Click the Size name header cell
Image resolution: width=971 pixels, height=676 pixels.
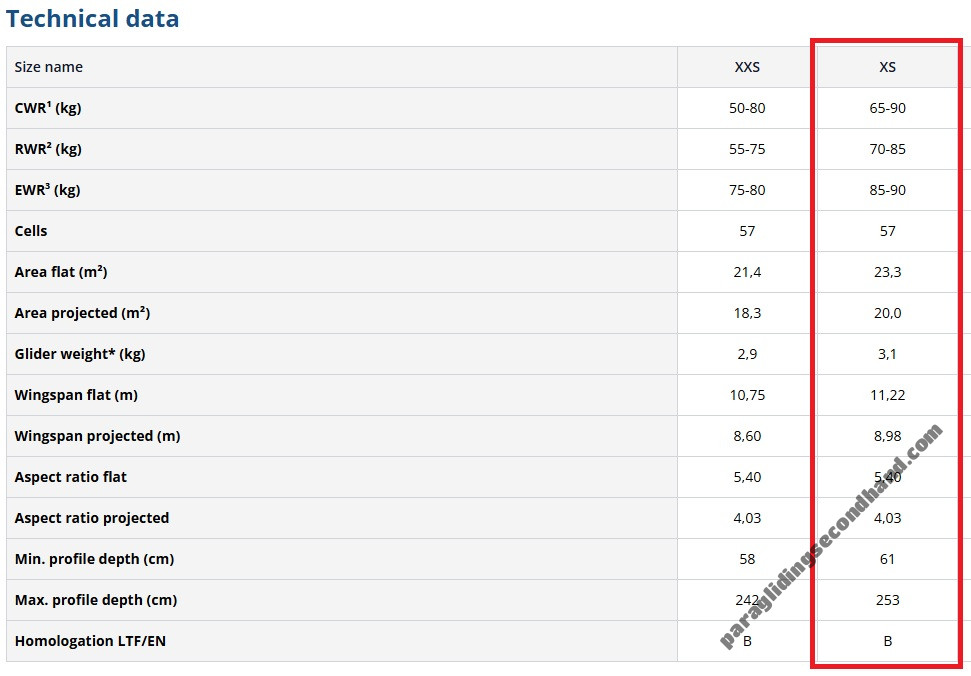coord(49,67)
